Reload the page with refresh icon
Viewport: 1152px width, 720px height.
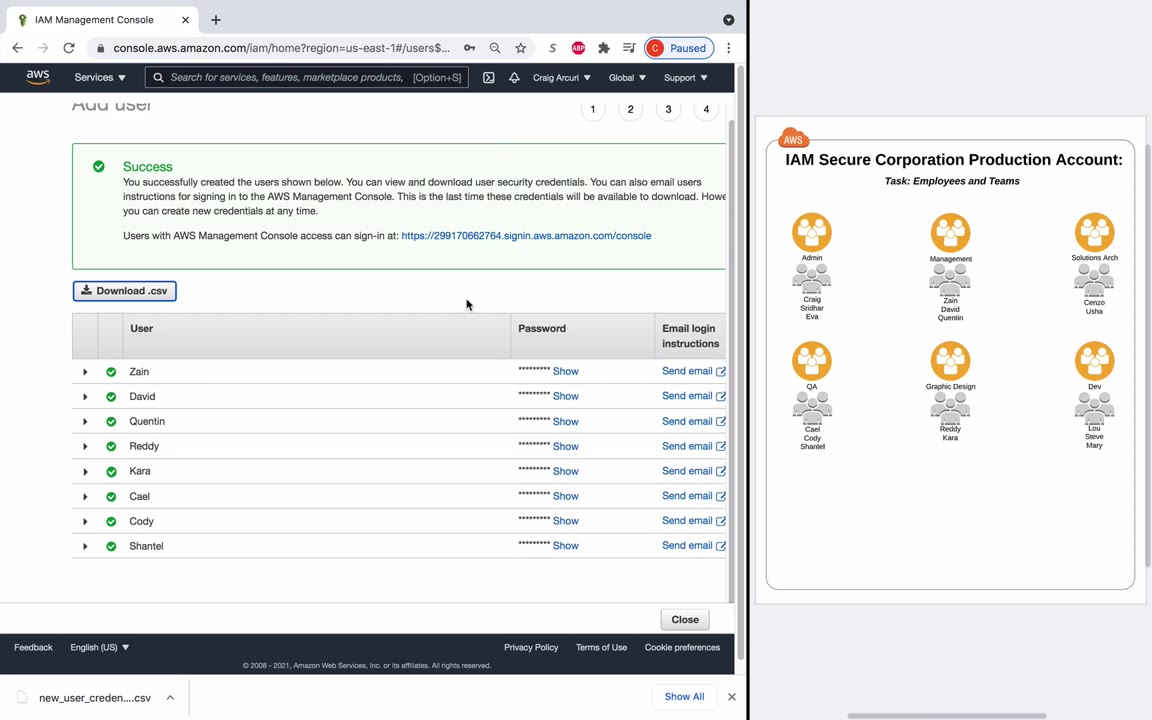pos(69,48)
